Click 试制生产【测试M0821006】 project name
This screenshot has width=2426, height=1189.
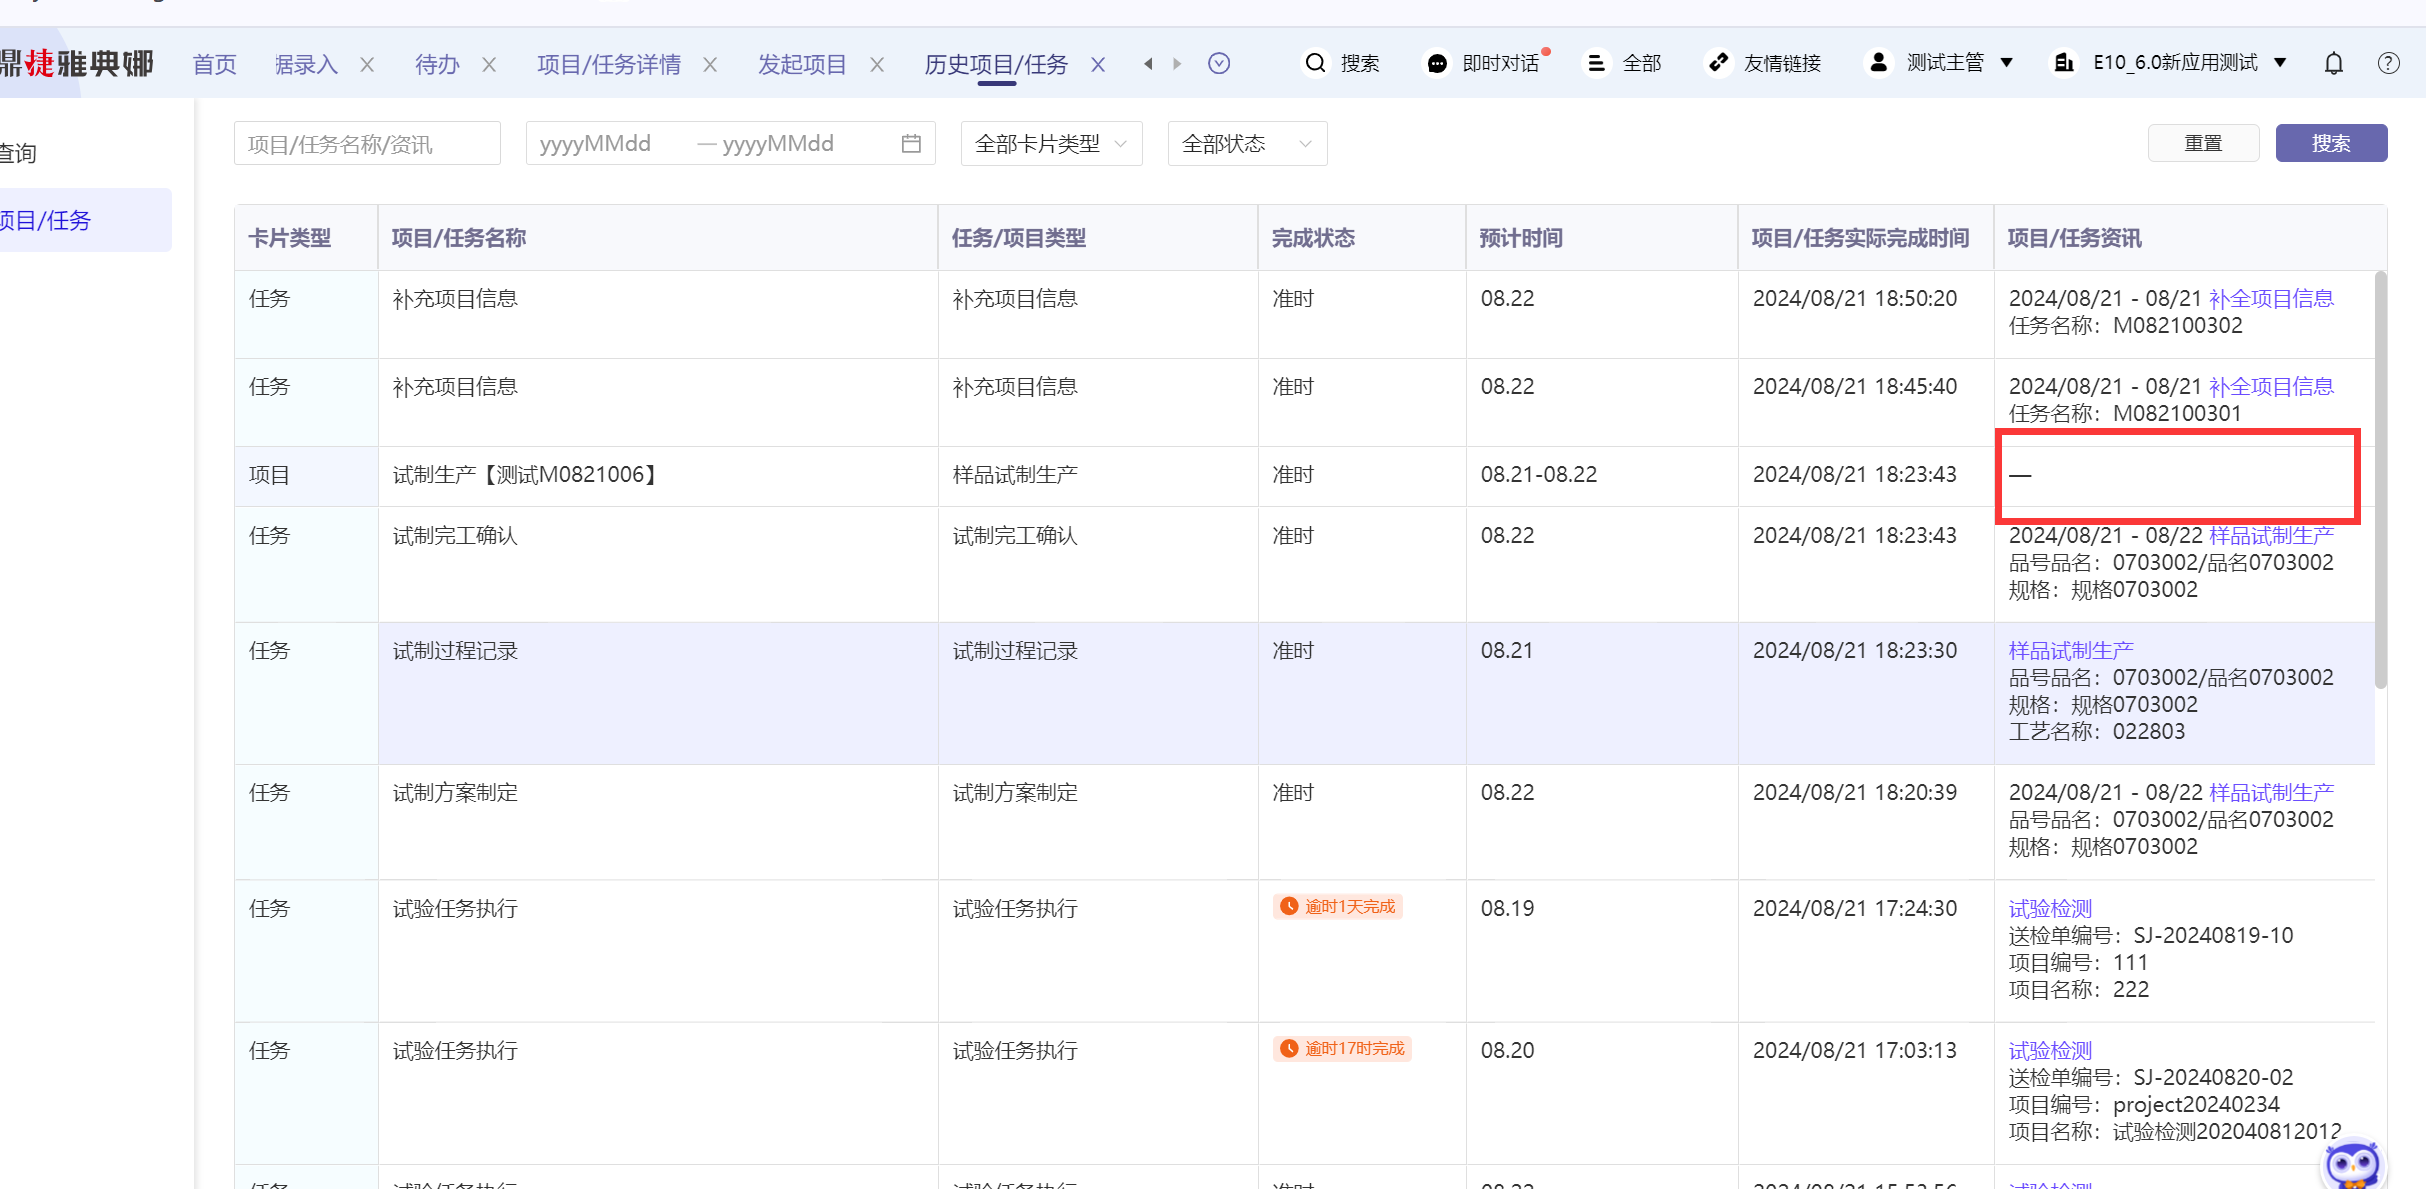tap(526, 475)
